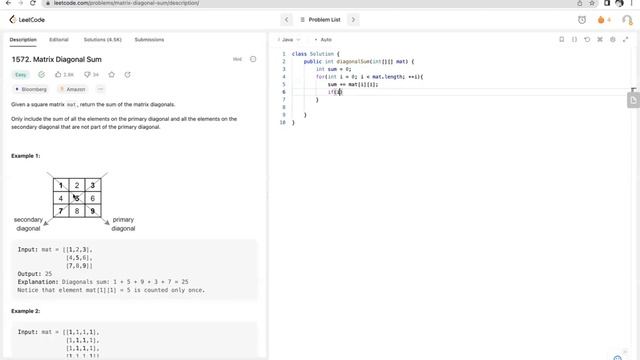Click the editor bookmark icon
Screen dimensions: 640x360
[x=562, y=40]
